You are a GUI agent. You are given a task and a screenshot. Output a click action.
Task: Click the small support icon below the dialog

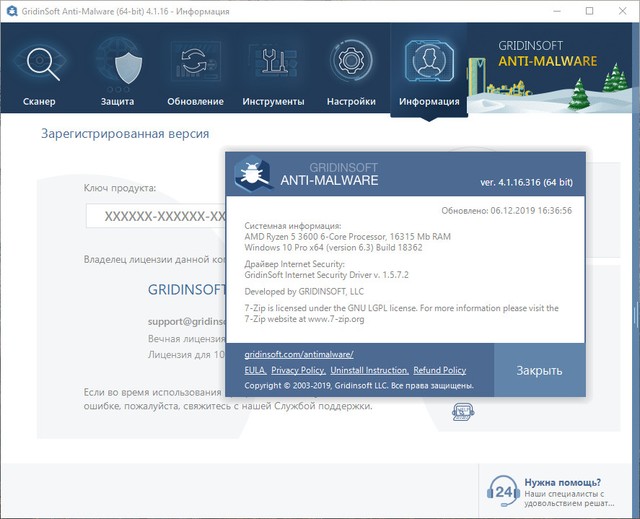(x=461, y=410)
